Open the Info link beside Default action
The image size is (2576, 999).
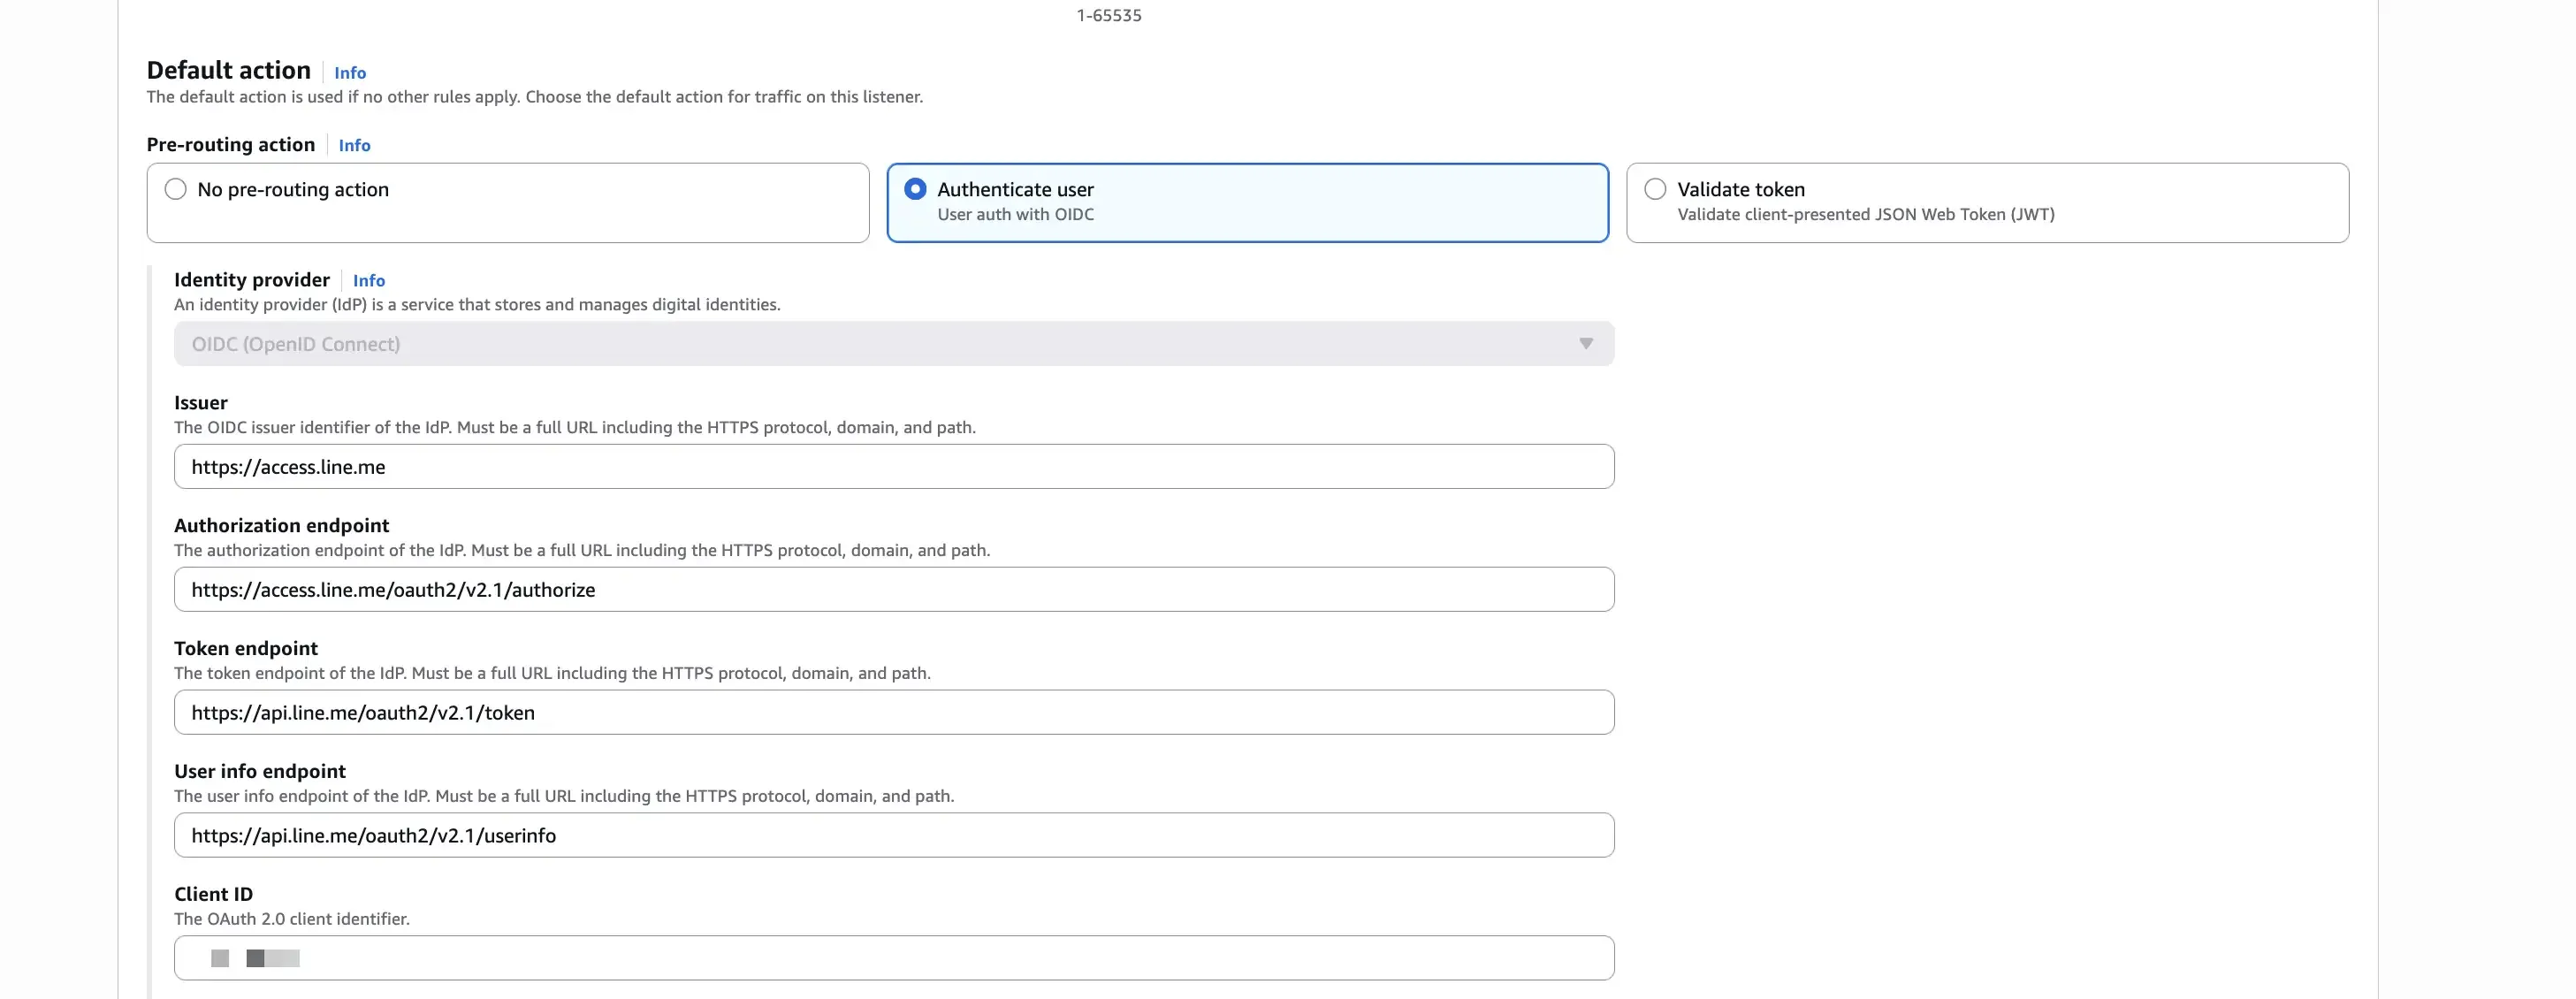tap(350, 72)
